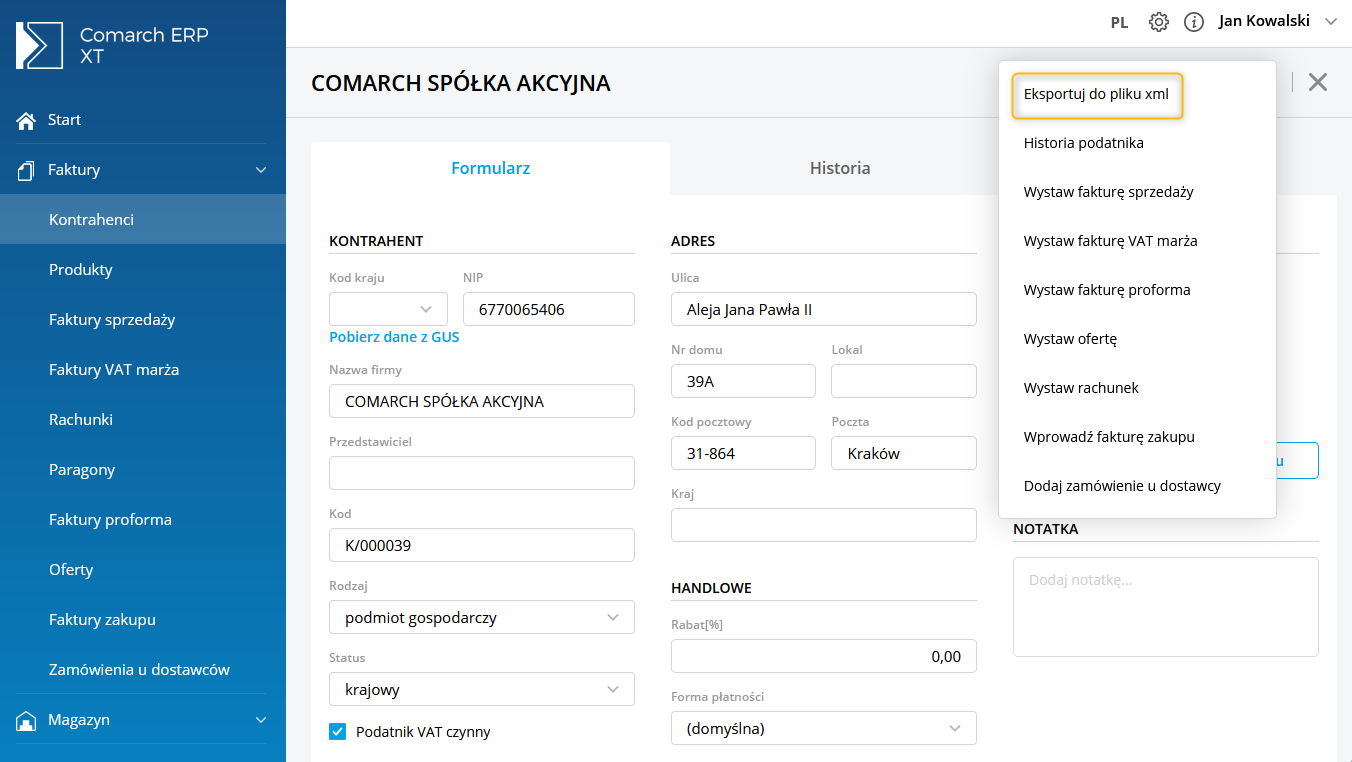The height and width of the screenshot is (762, 1352).
Task: Expand the Jan Kowalski user menu
Action: [x=1277, y=21]
